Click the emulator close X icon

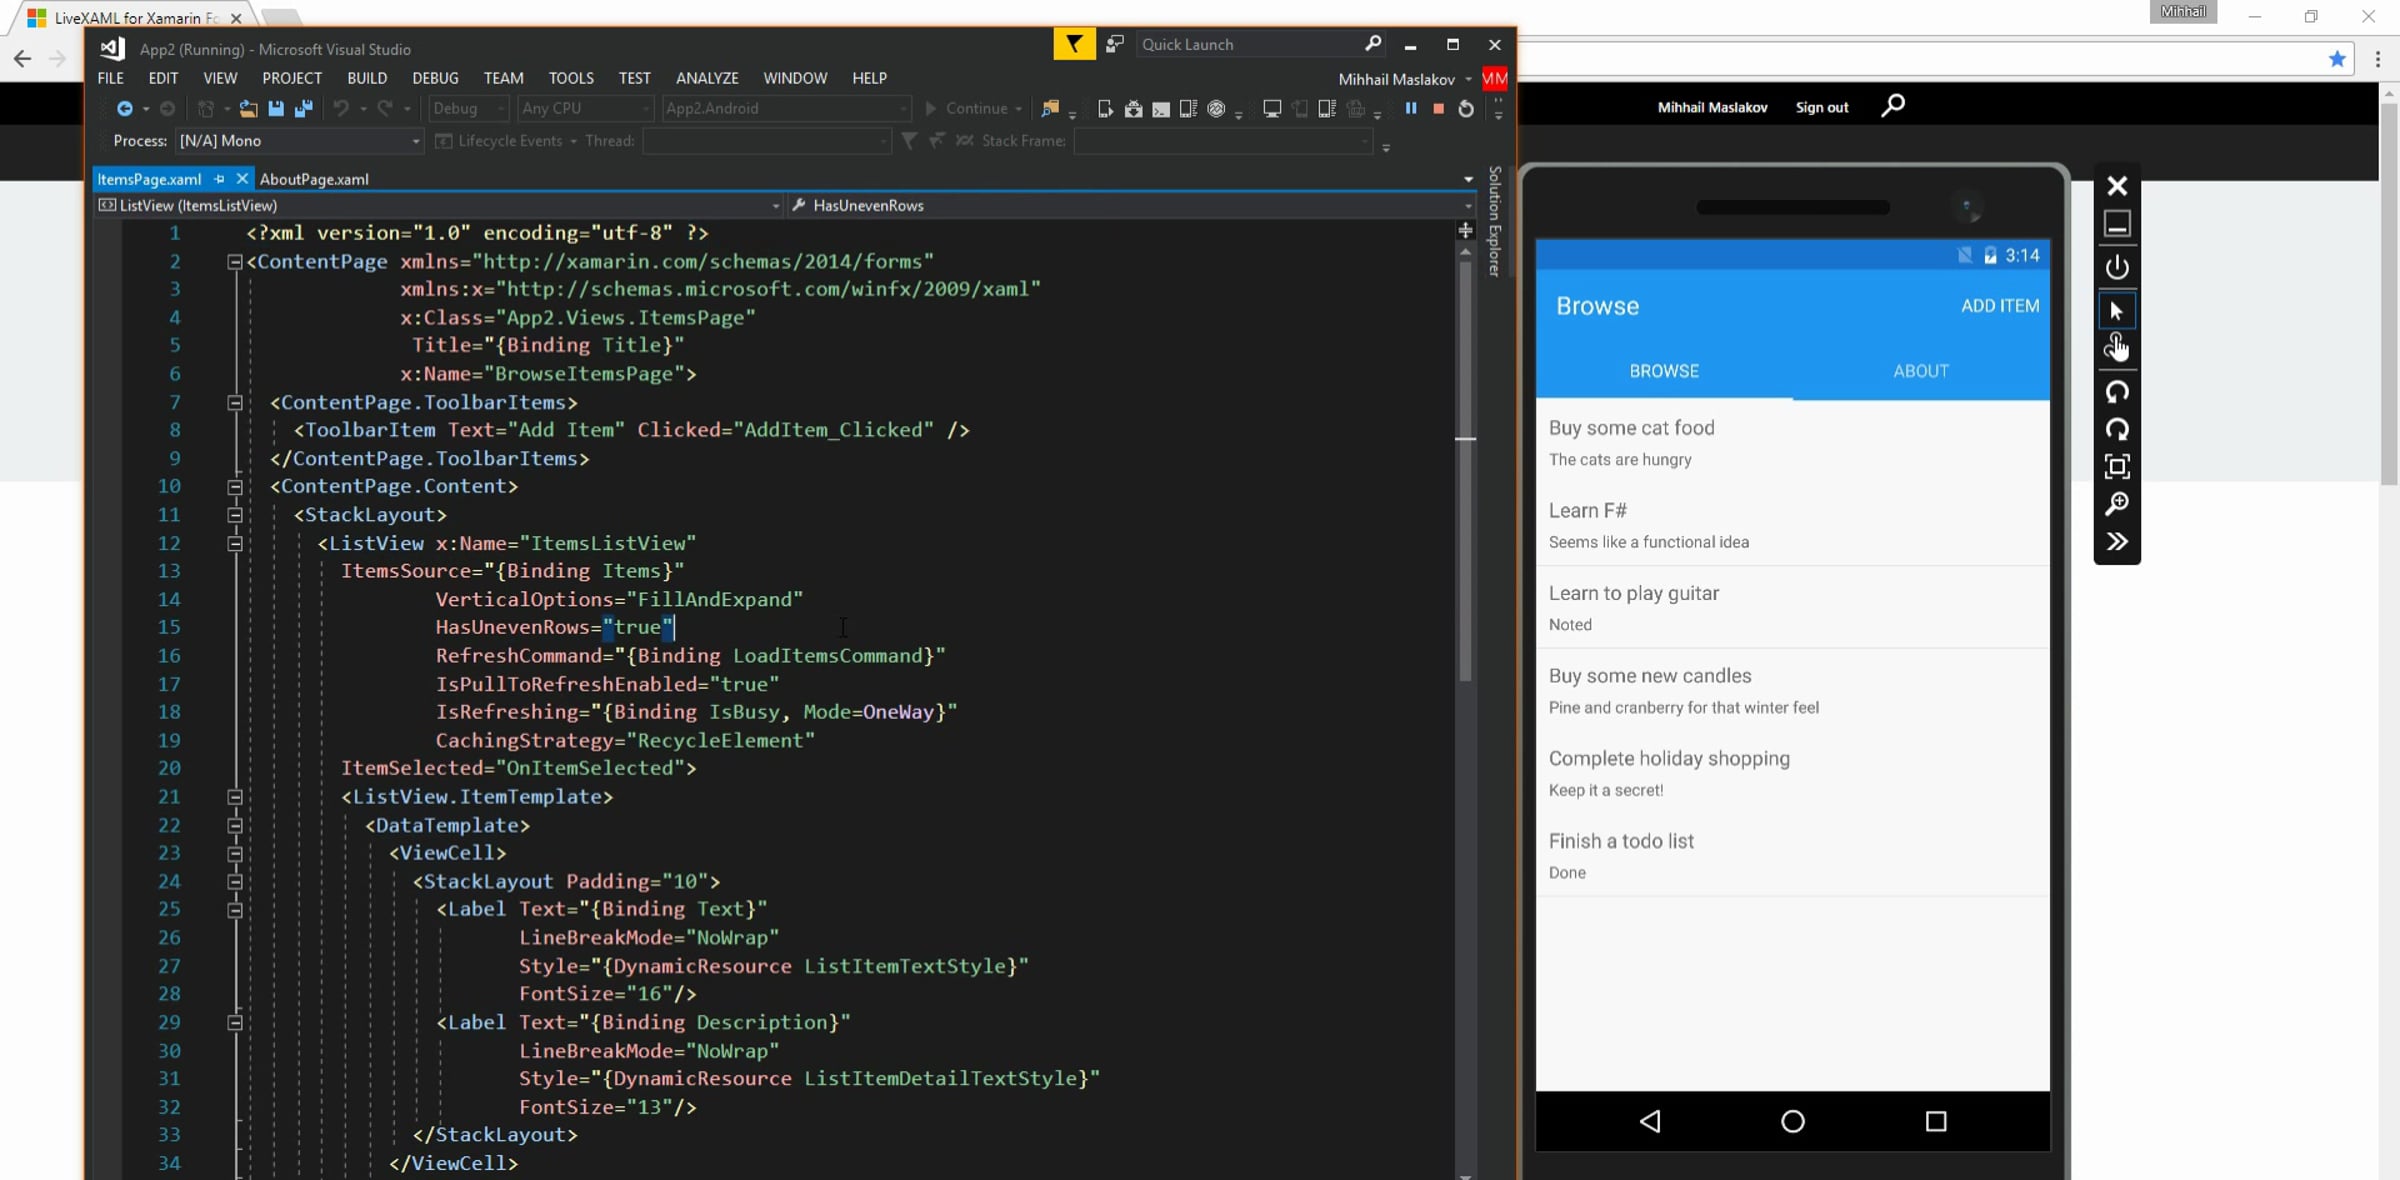pyautogui.click(x=2117, y=186)
